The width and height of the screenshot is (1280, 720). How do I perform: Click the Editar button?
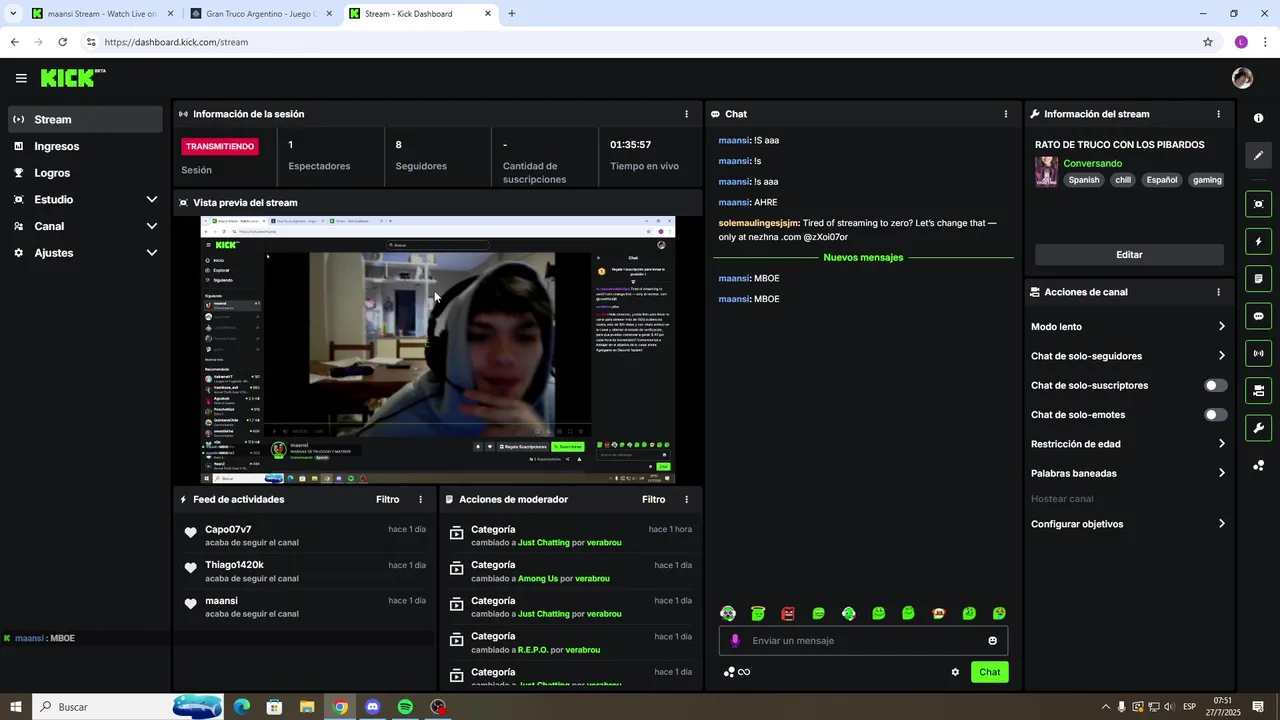click(x=1129, y=255)
